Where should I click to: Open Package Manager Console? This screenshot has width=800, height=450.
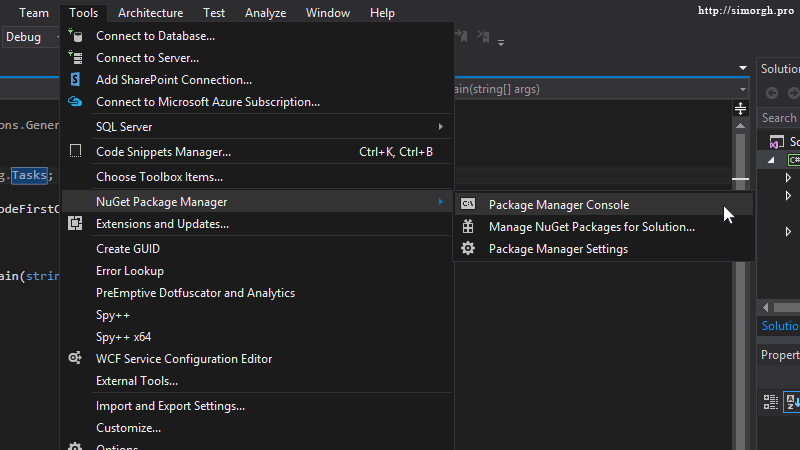coord(604,205)
